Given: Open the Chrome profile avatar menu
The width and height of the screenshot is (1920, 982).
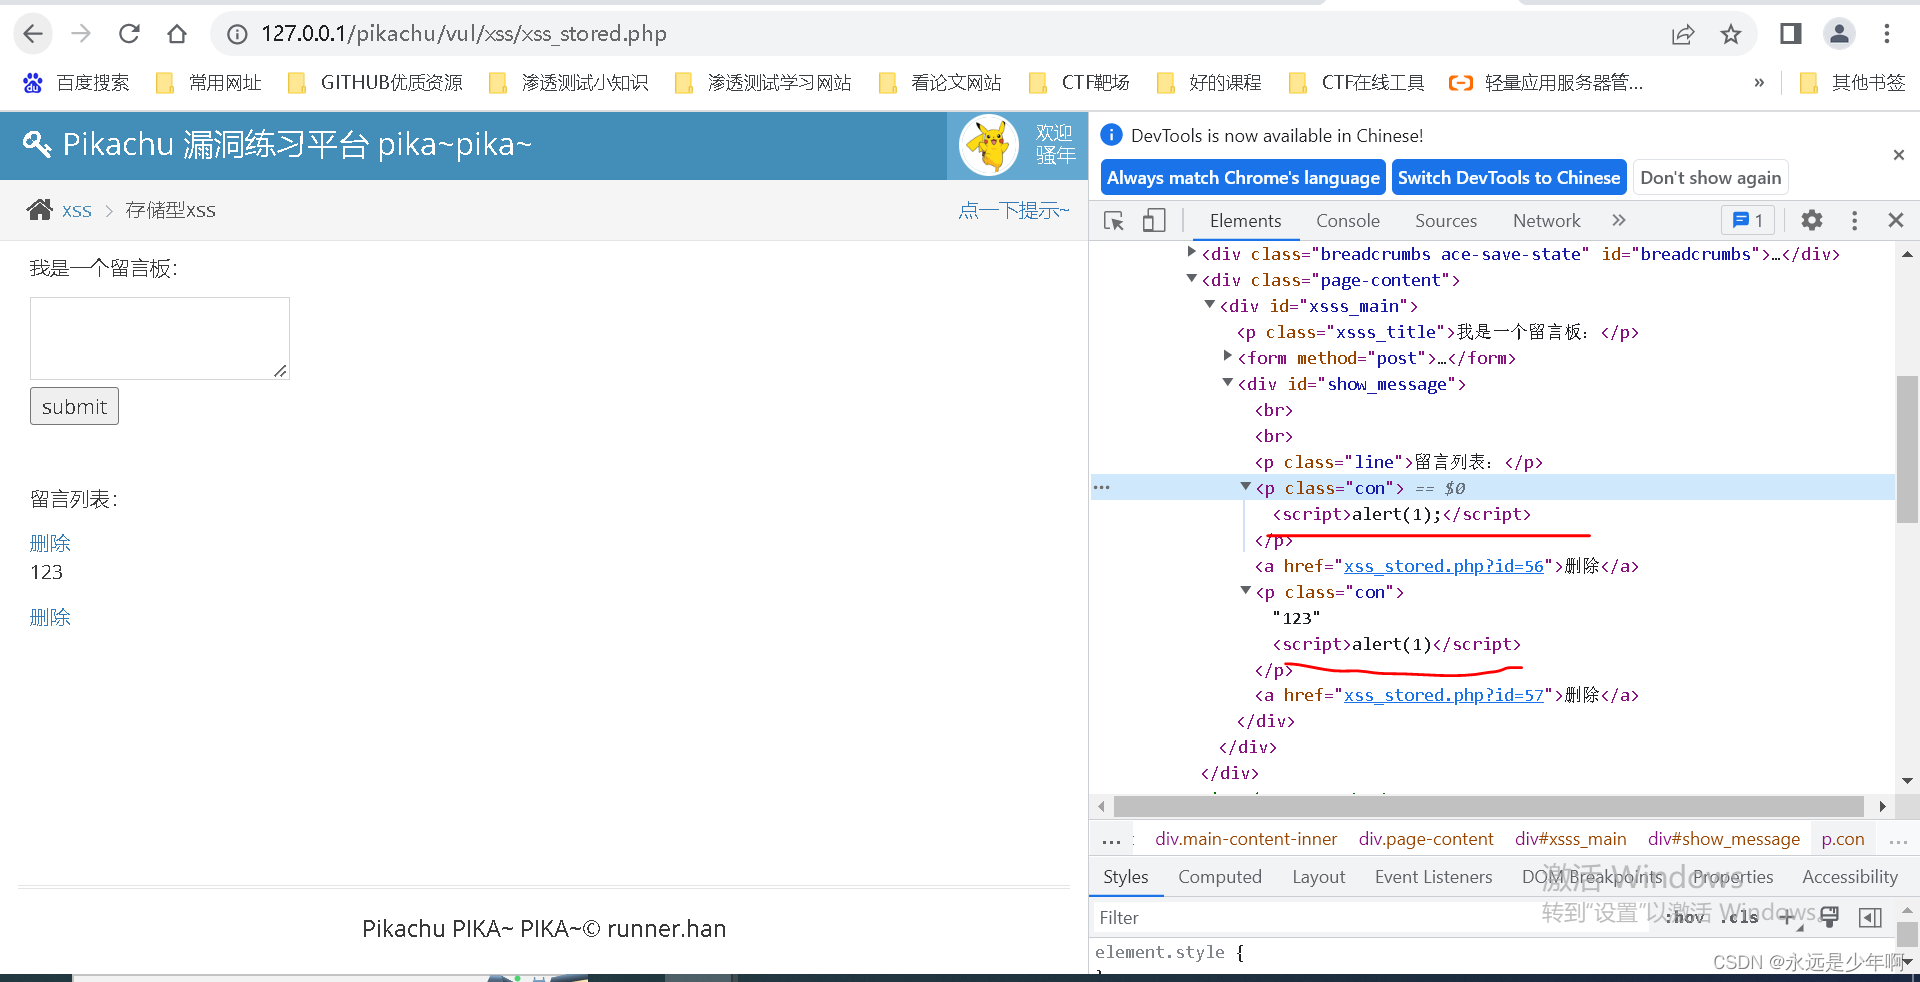Looking at the screenshot, I should [x=1839, y=34].
